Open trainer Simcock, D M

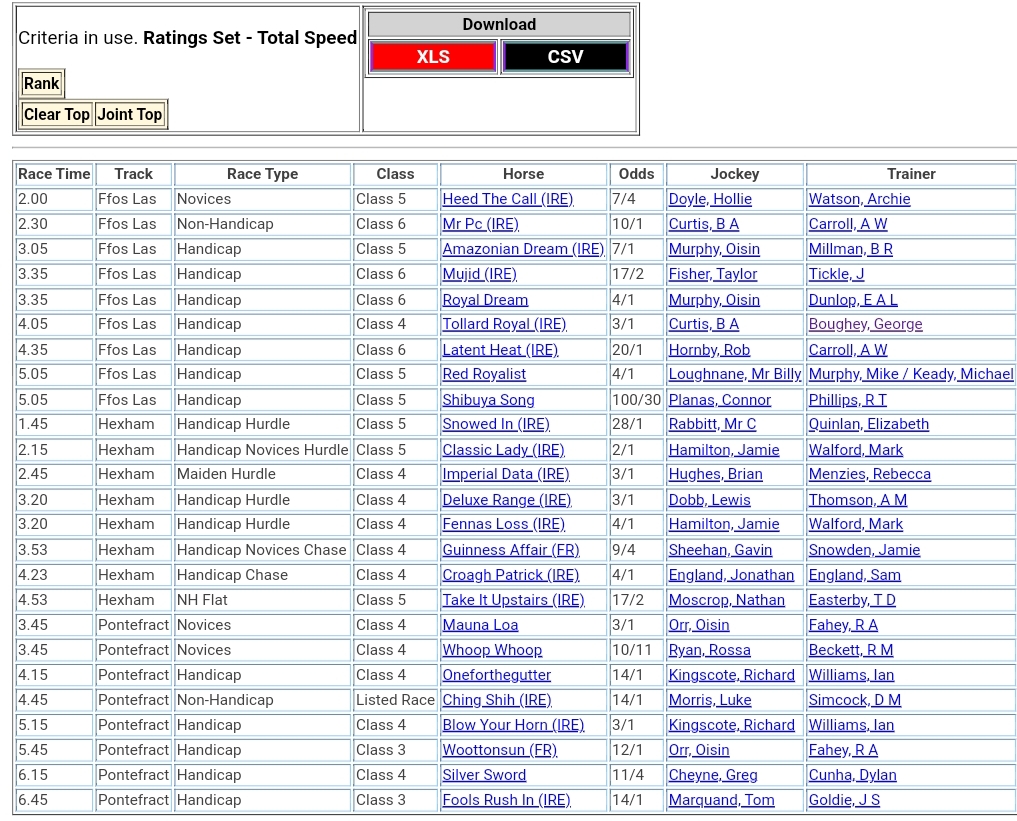tap(854, 700)
